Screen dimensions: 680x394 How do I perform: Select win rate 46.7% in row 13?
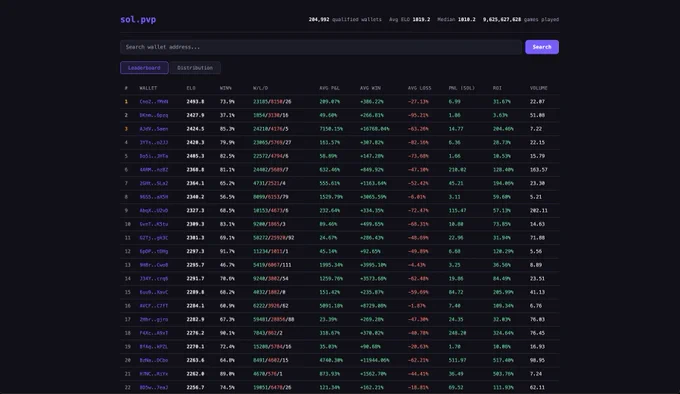point(227,265)
